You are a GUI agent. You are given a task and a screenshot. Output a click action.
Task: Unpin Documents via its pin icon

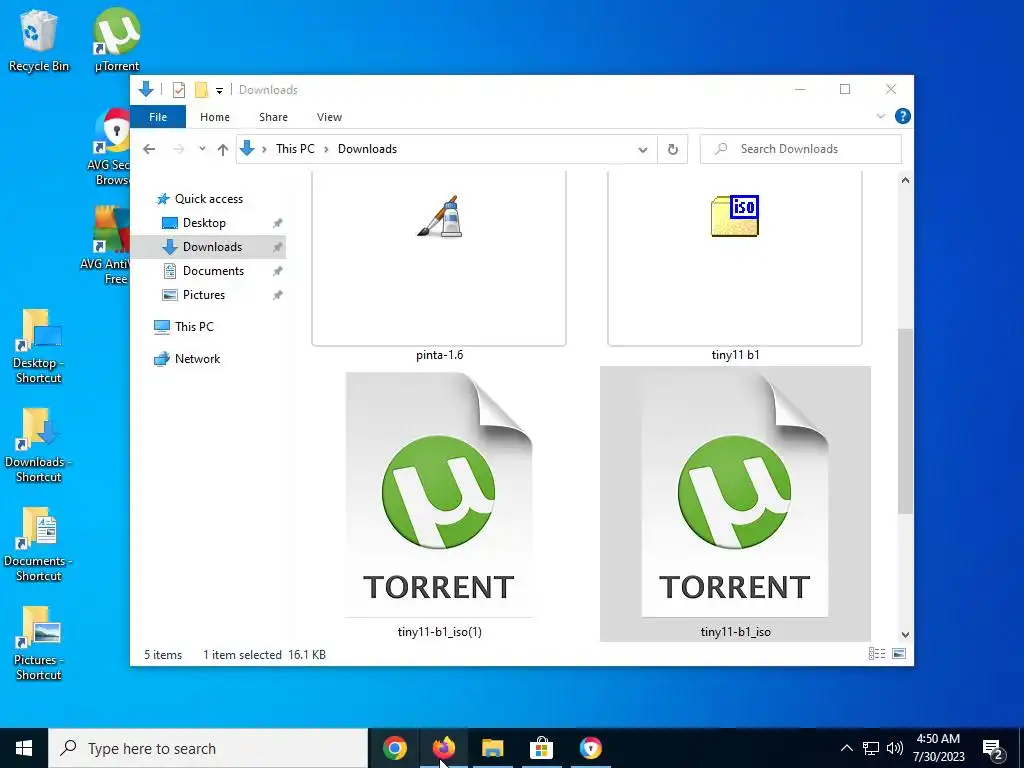click(278, 271)
